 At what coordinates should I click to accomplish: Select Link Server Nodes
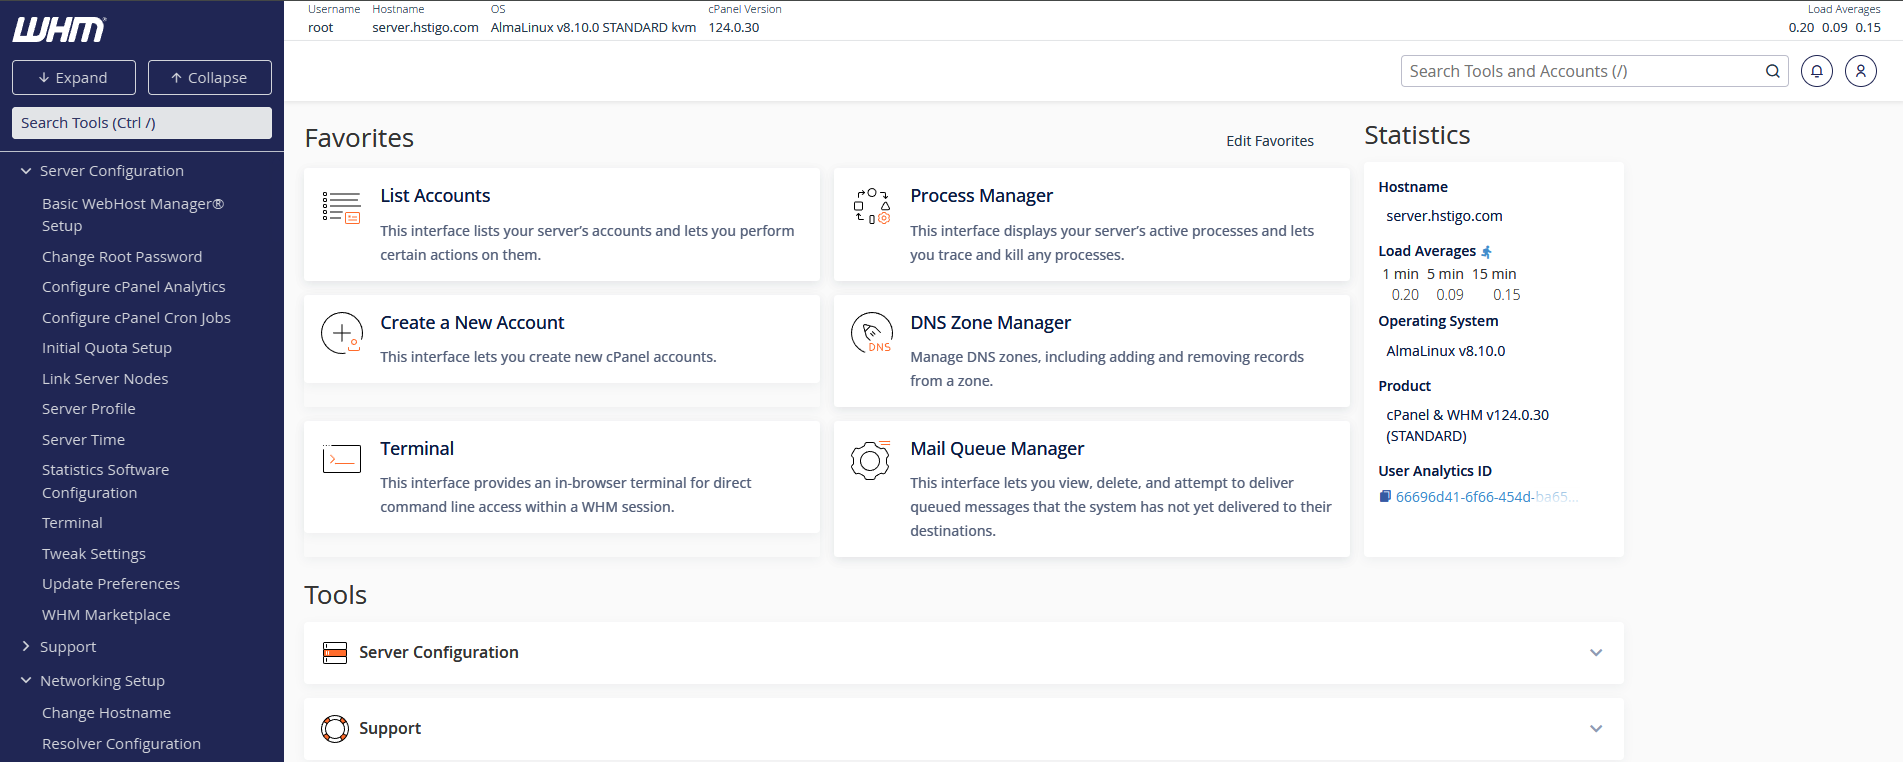pyautogui.click(x=105, y=379)
